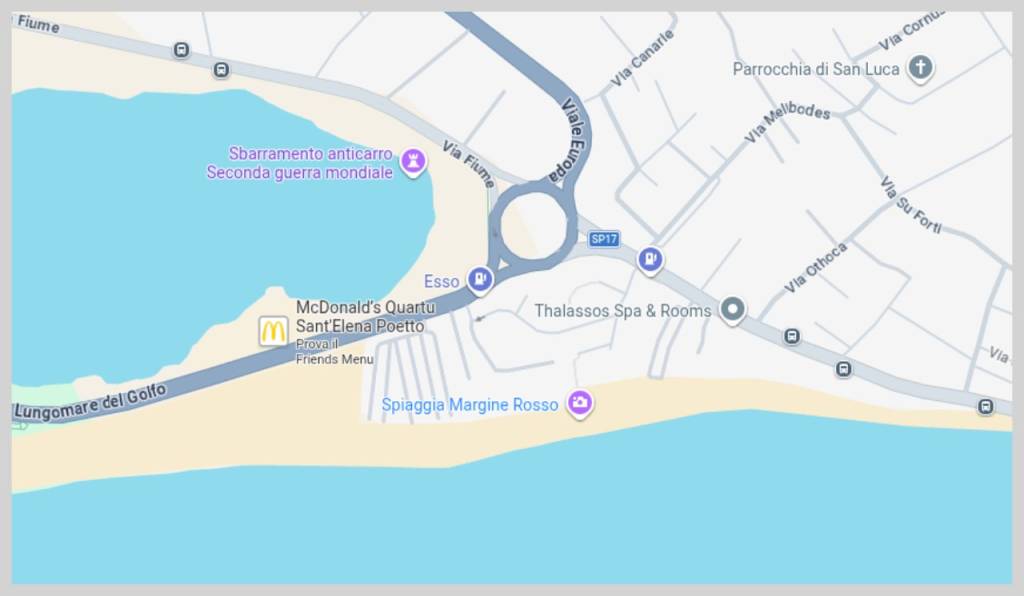This screenshot has width=1024, height=596.
Task: Click the Via Othoca street label
Action: 816,268
